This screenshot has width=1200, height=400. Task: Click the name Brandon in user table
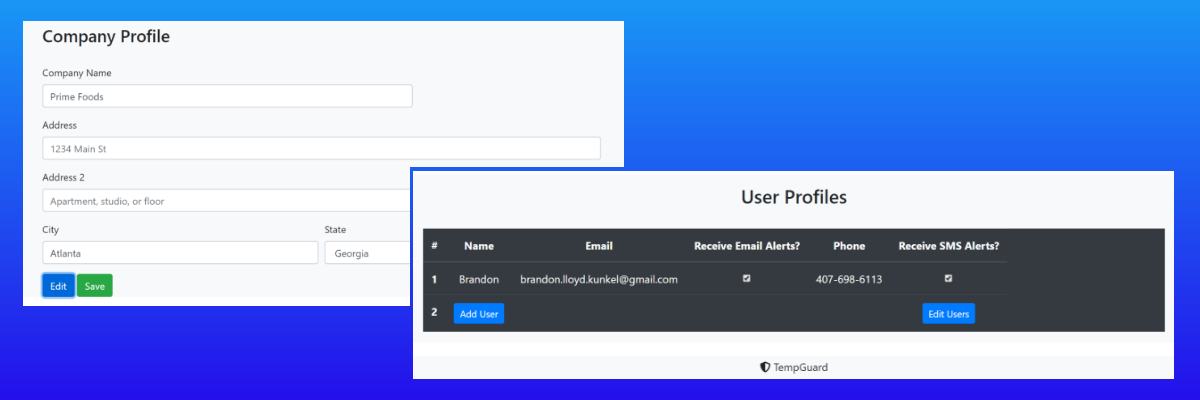point(479,279)
